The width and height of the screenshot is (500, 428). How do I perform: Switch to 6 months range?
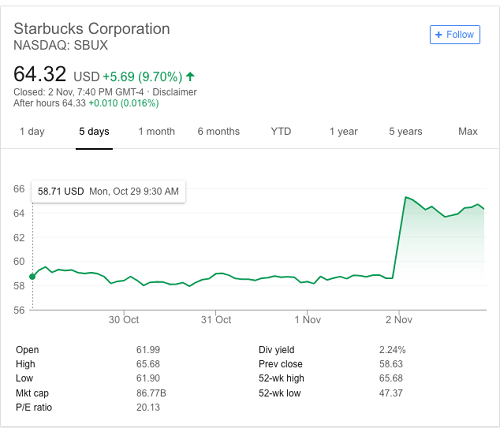click(219, 131)
